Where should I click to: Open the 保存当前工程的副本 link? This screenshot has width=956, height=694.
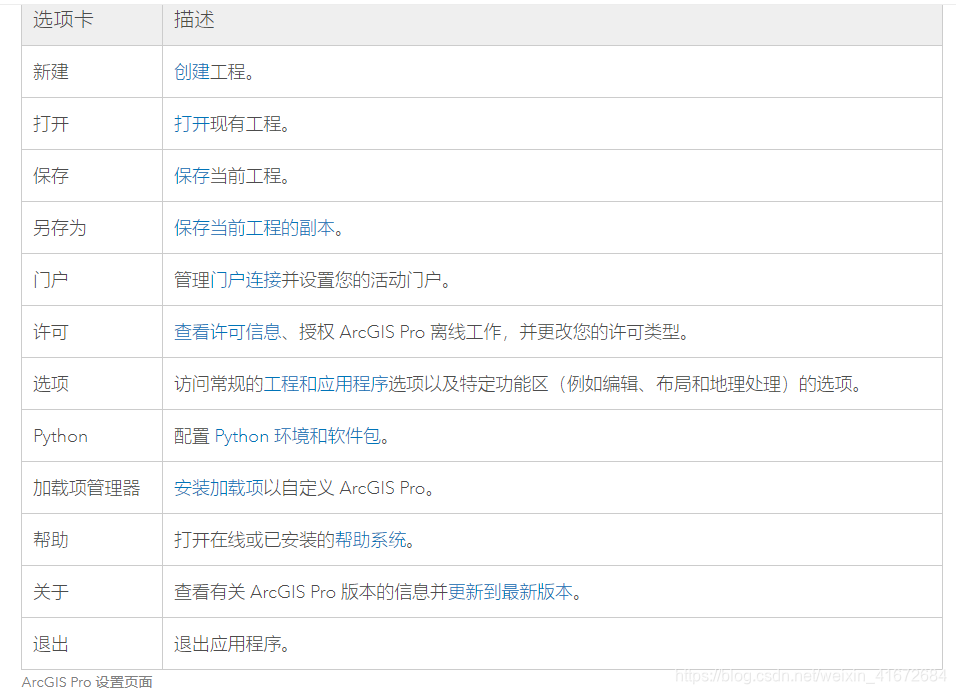tap(254, 228)
